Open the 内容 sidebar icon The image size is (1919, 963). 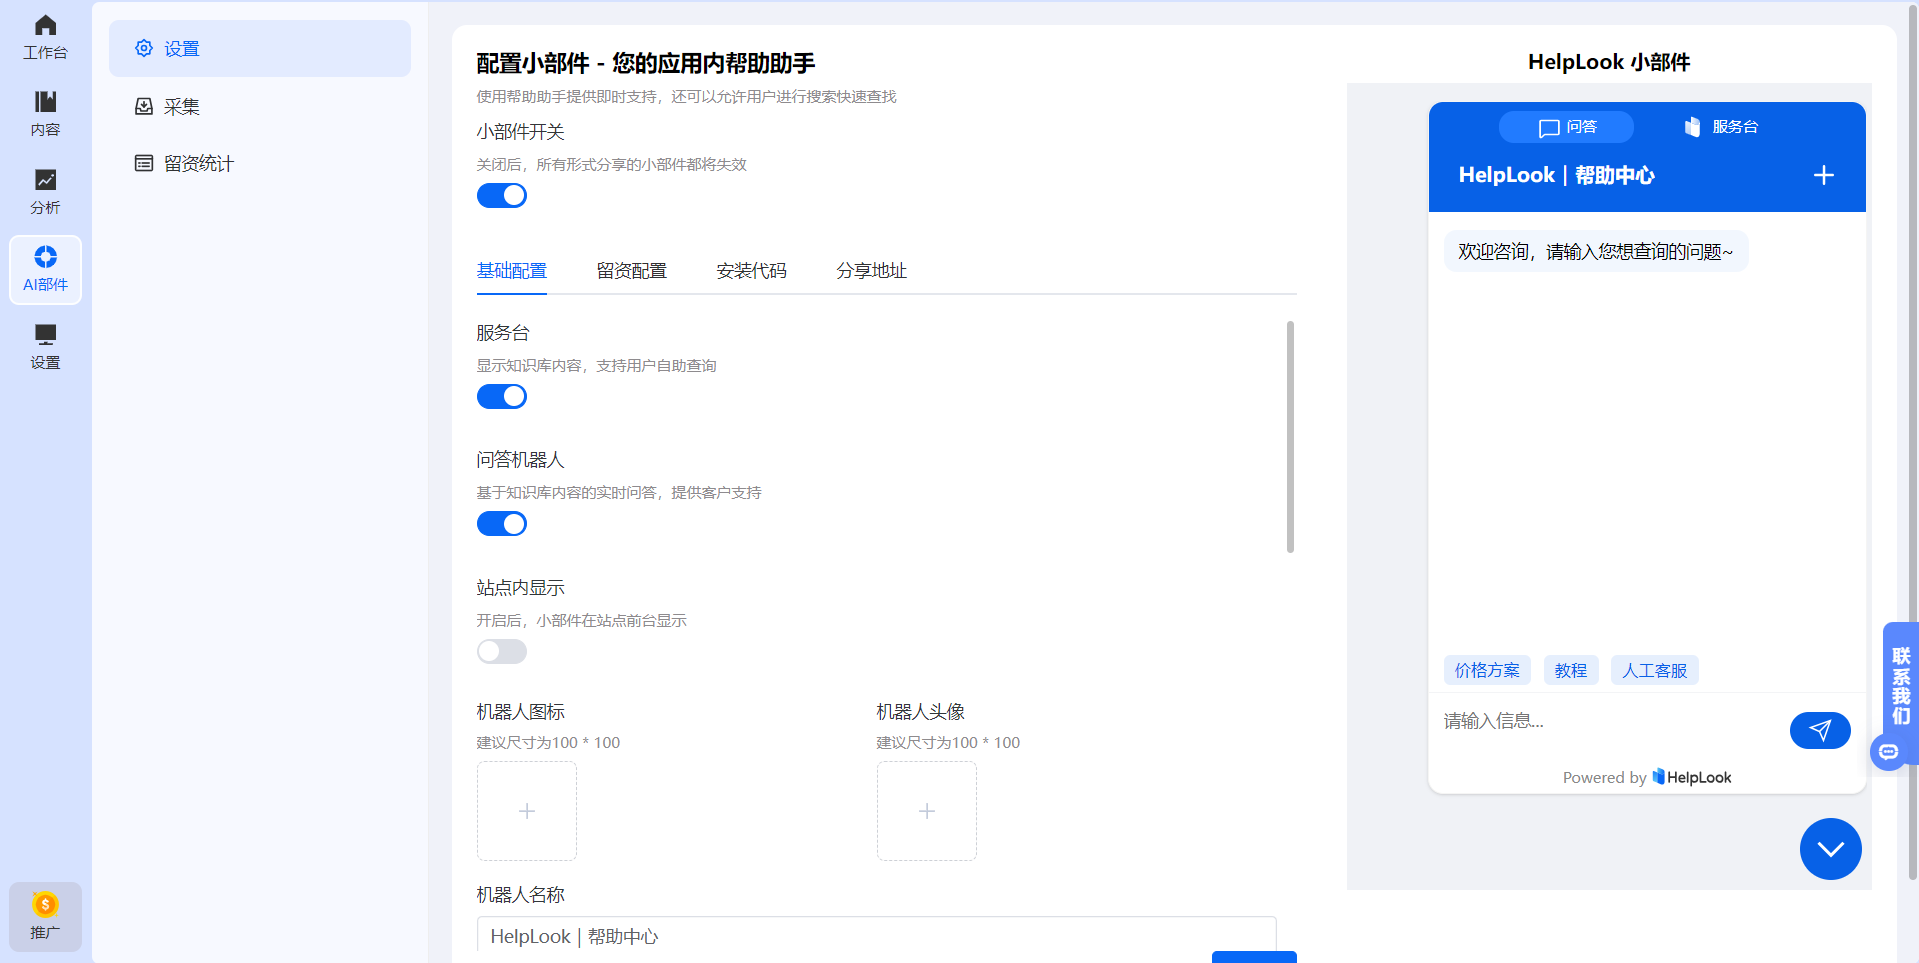[x=45, y=112]
